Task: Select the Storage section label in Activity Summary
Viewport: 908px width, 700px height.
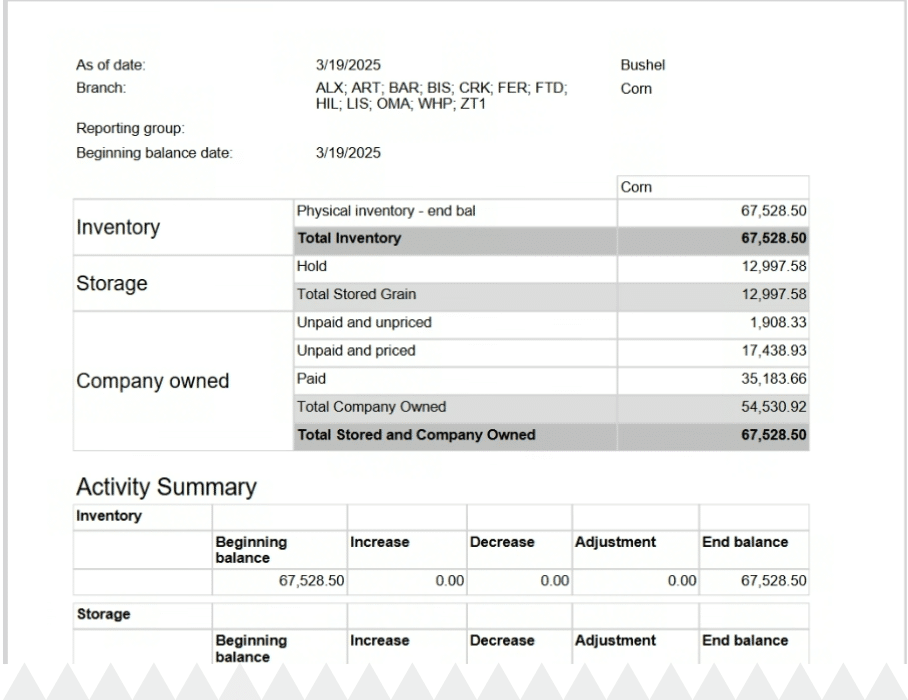Action: click(104, 614)
